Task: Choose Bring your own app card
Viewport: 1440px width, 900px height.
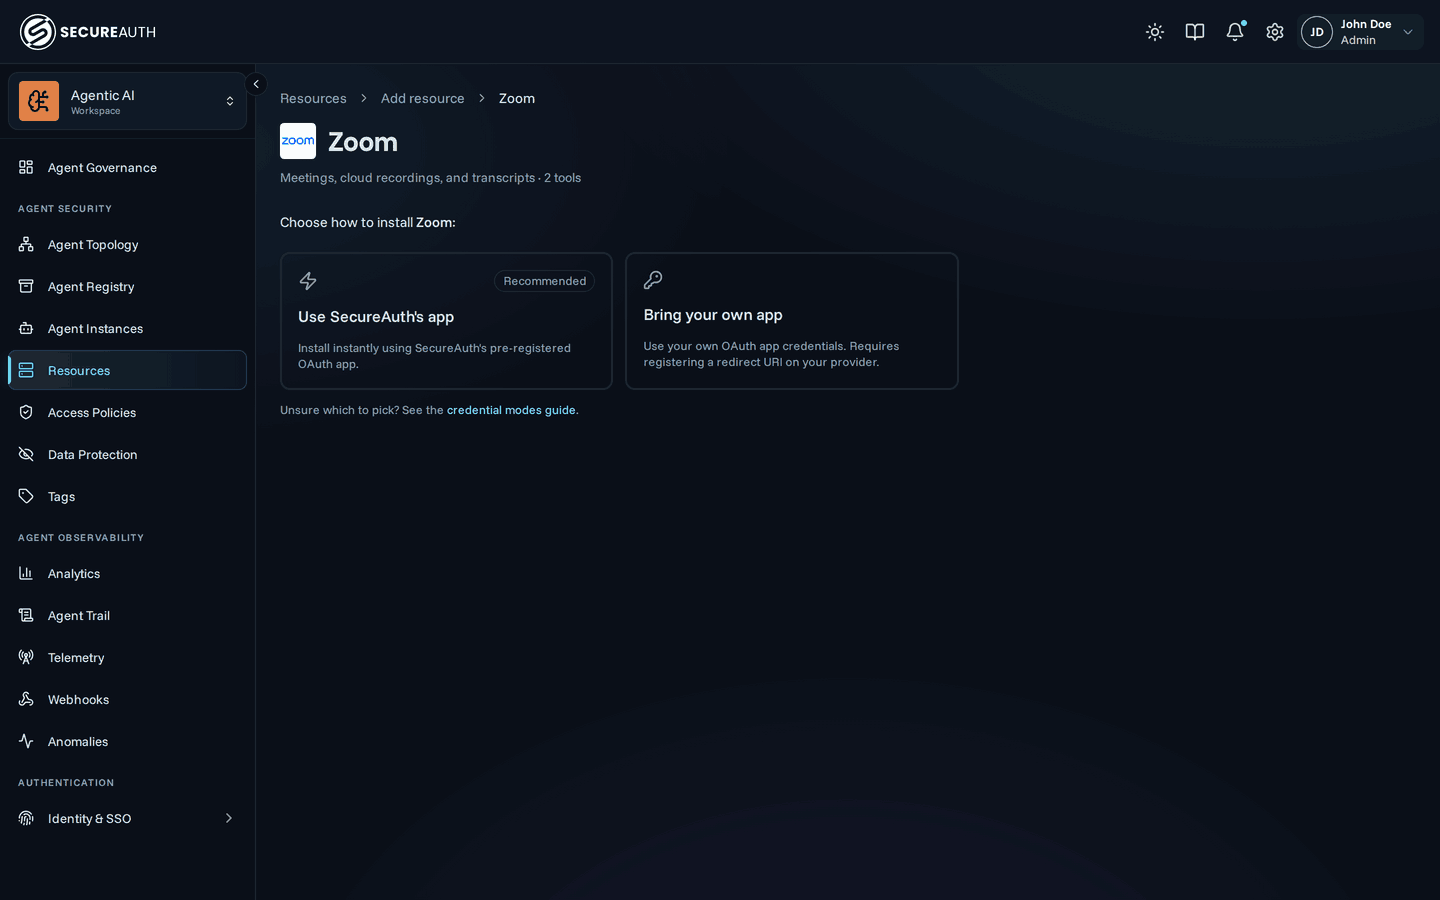Action: [x=792, y=321]
